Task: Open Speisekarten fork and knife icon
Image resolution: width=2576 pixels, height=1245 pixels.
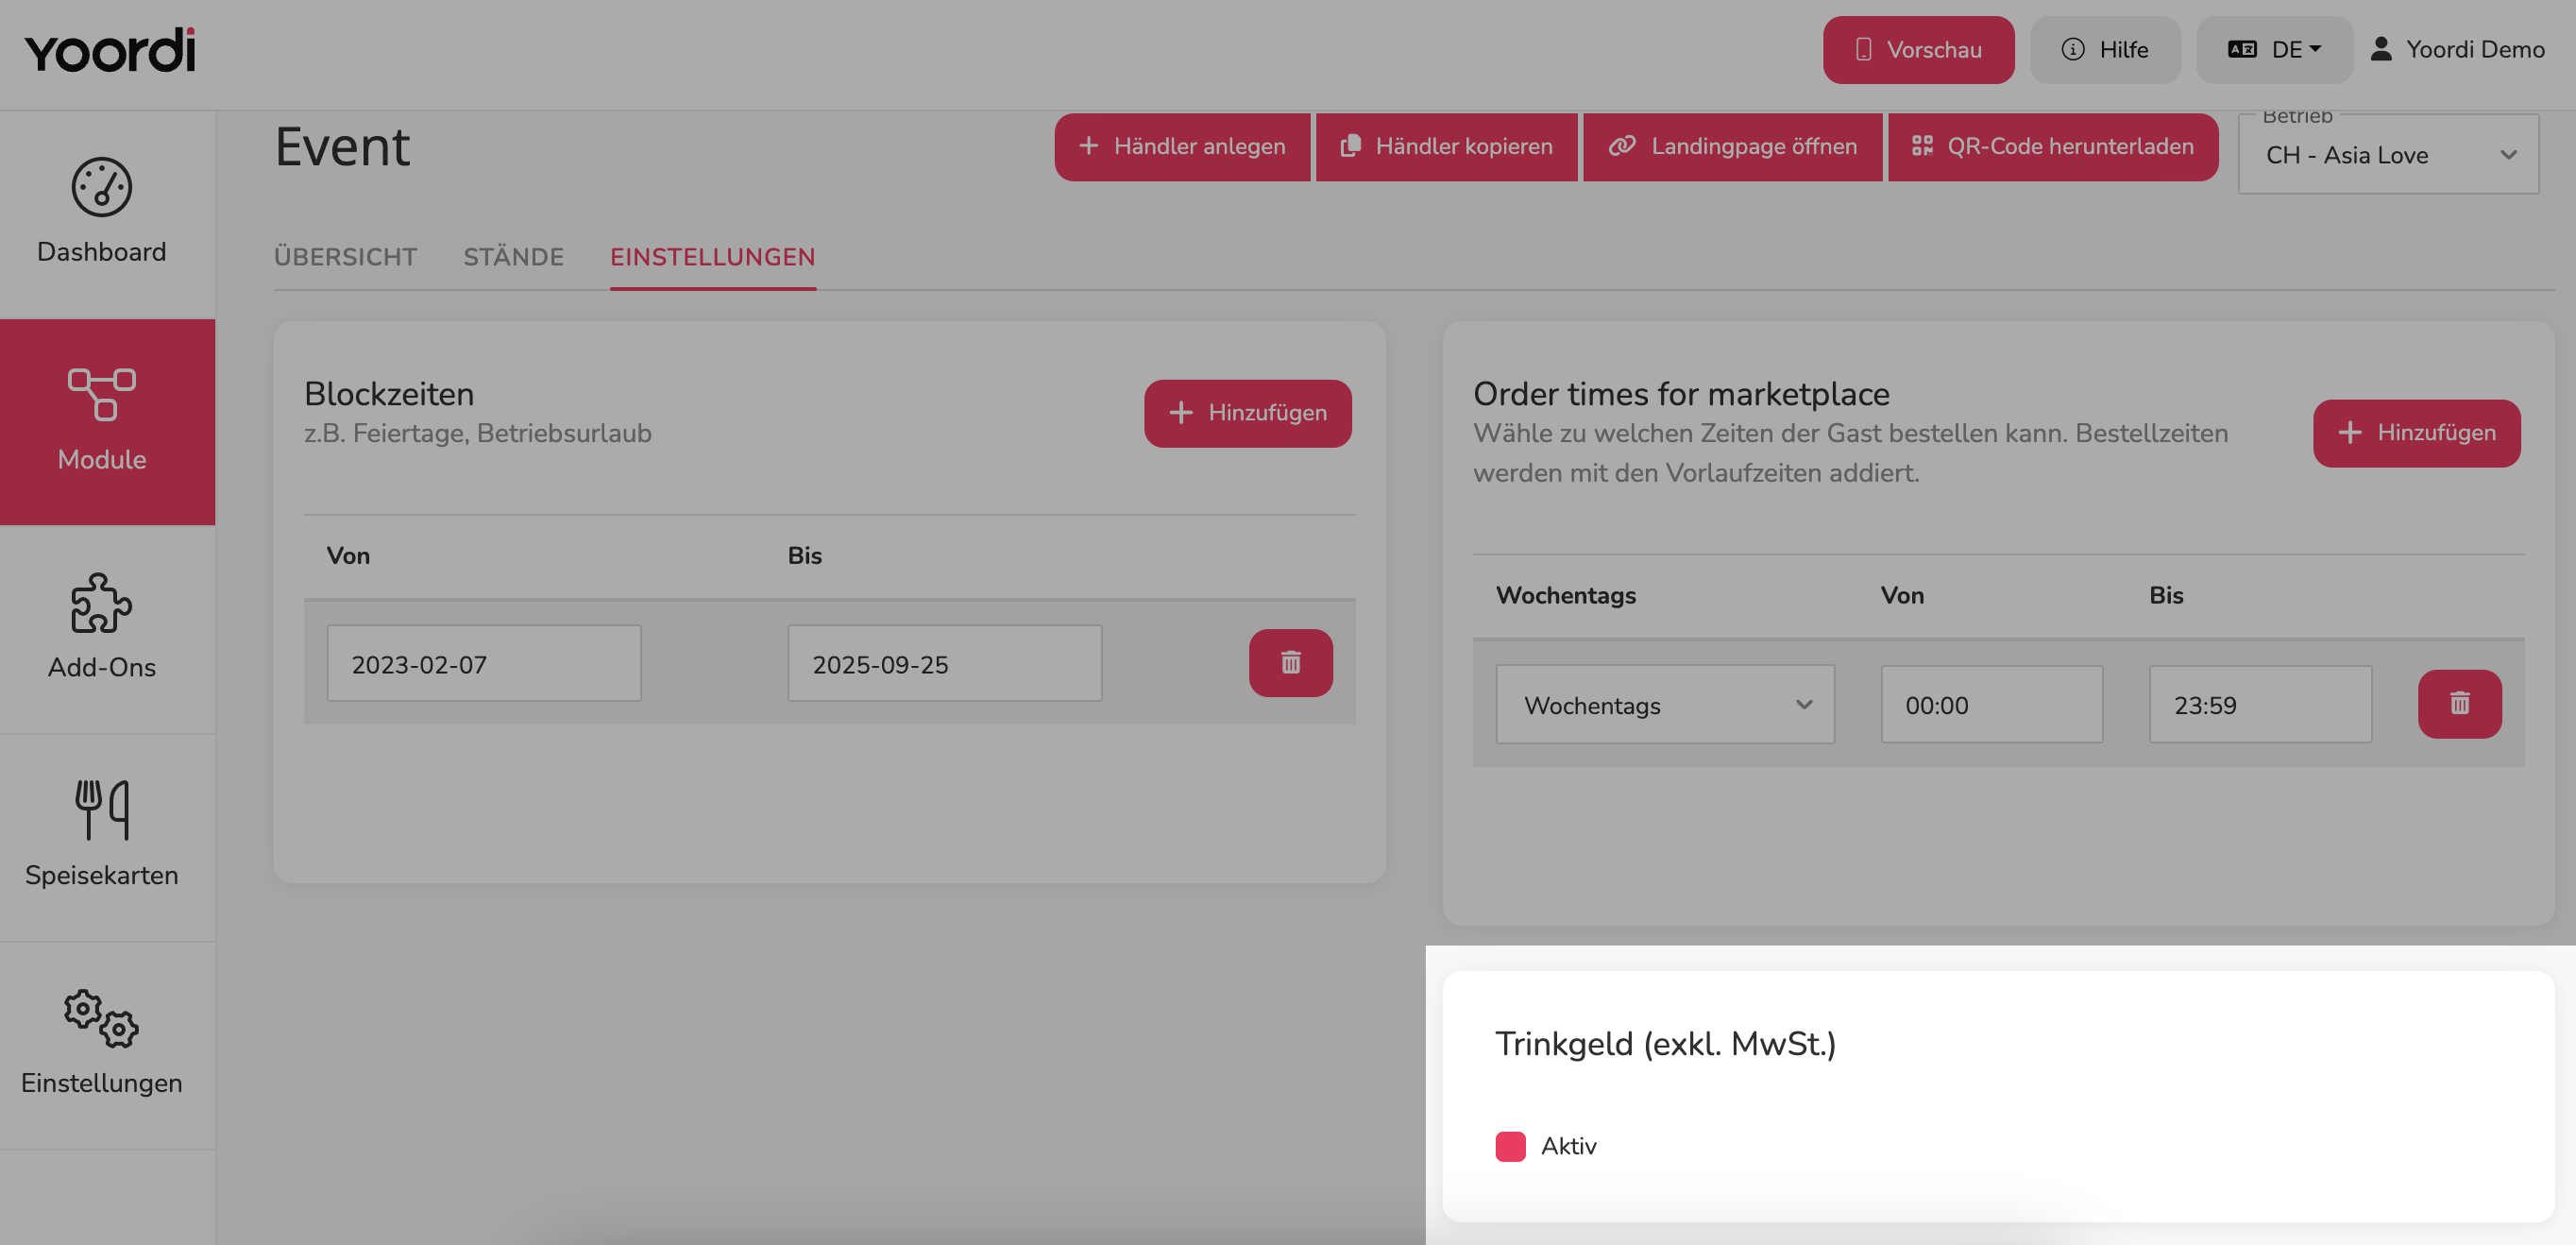Action: point(101,810)
